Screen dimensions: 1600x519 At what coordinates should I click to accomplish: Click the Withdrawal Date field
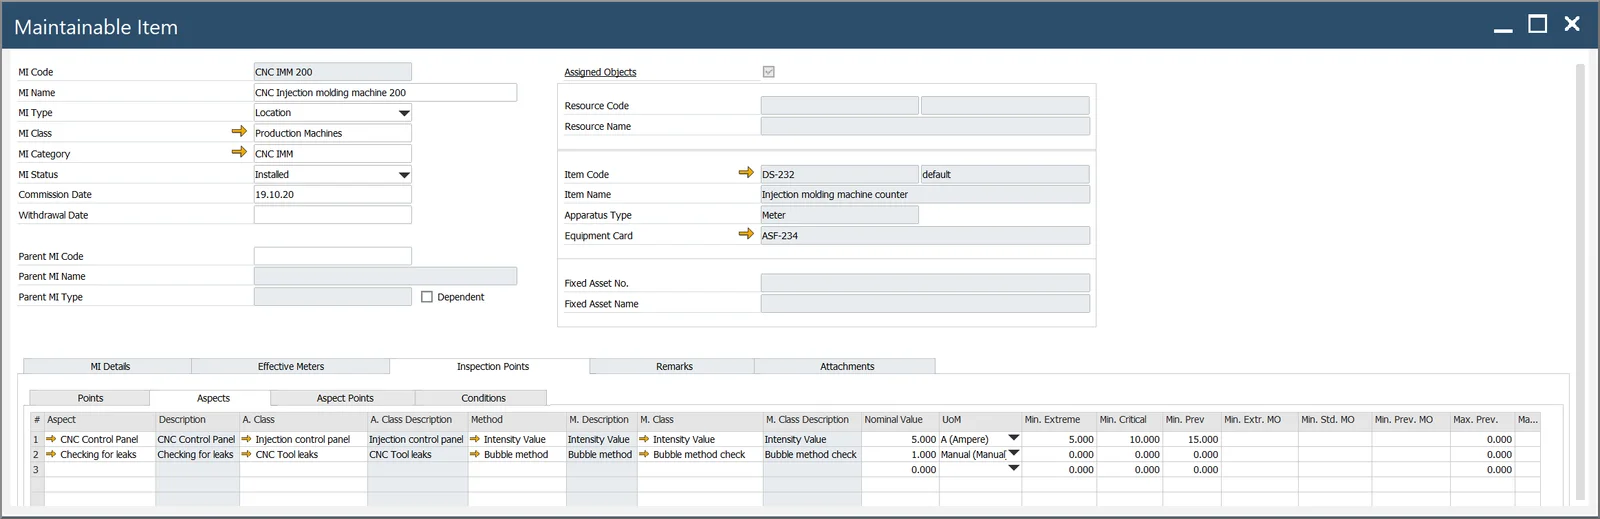point(333,215)
